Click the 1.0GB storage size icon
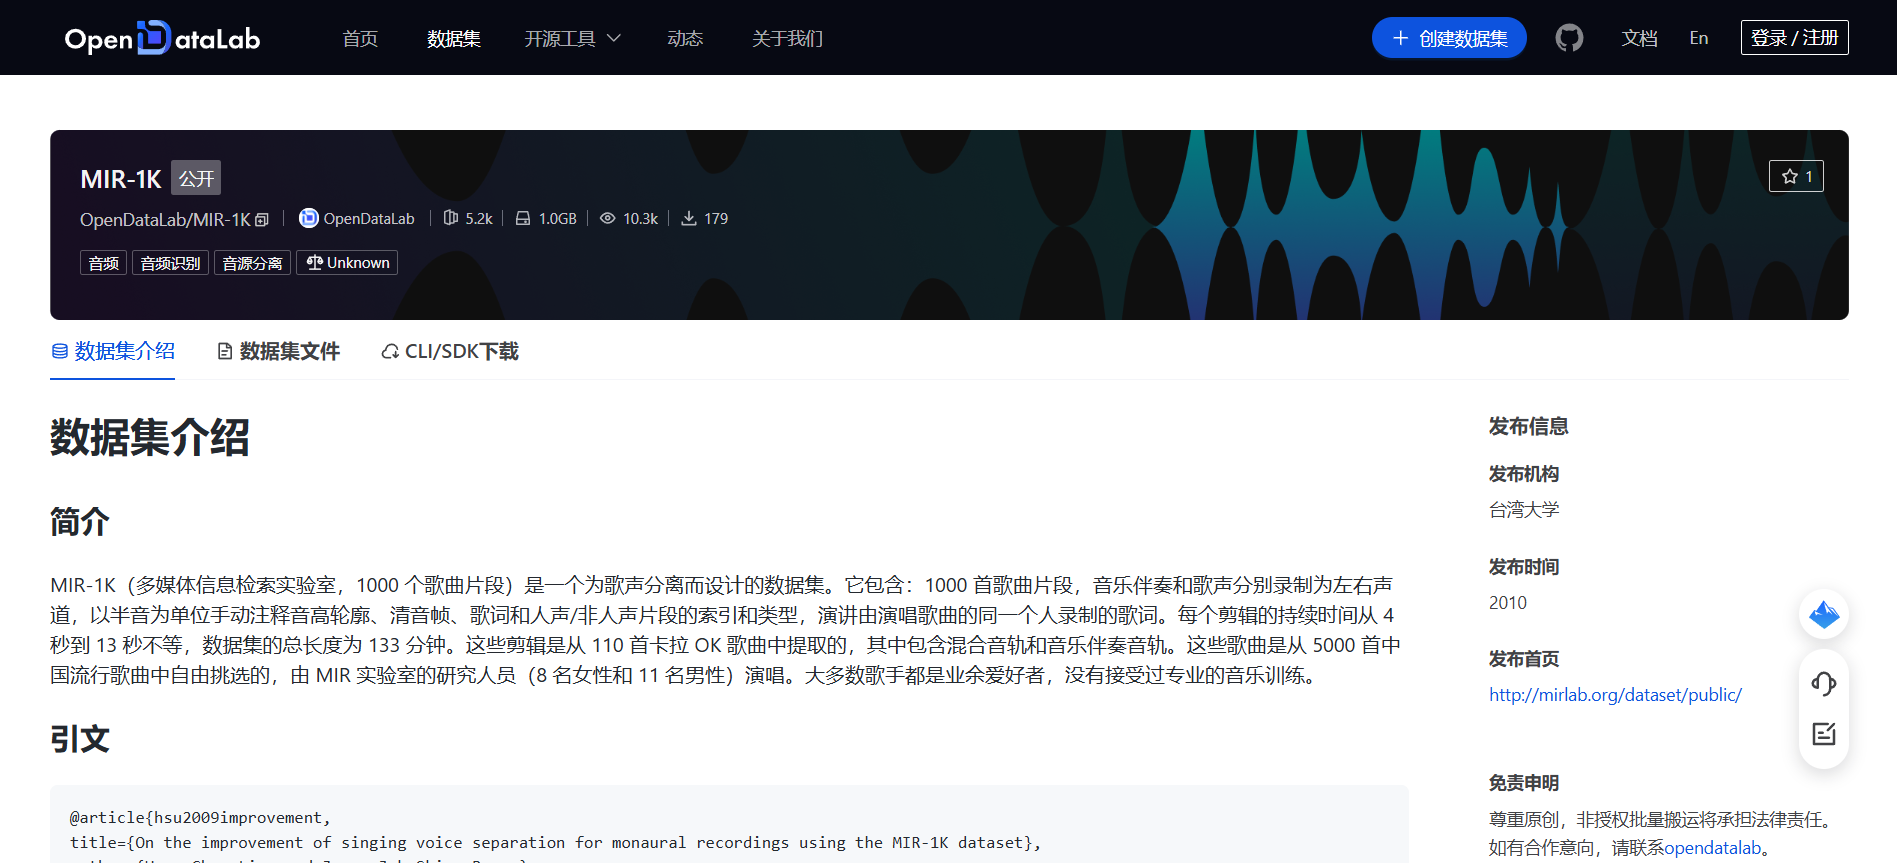1897x863 pixels. click(523, 218)
